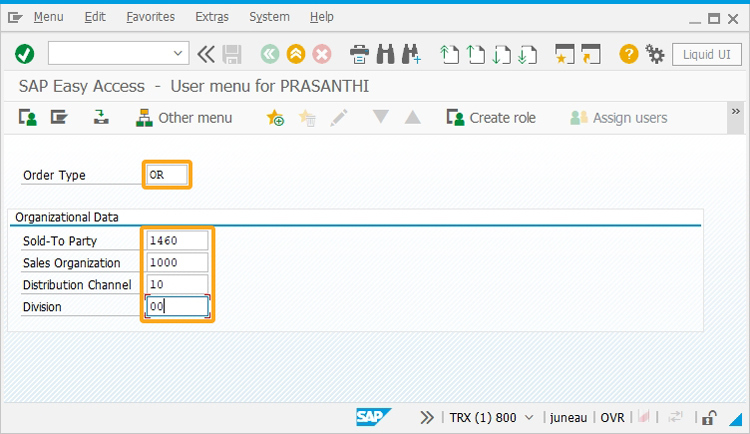The height and width of the screenshot is (434, 750).
Task: Click the Sold-To Party field
Action: click(177, 240)
